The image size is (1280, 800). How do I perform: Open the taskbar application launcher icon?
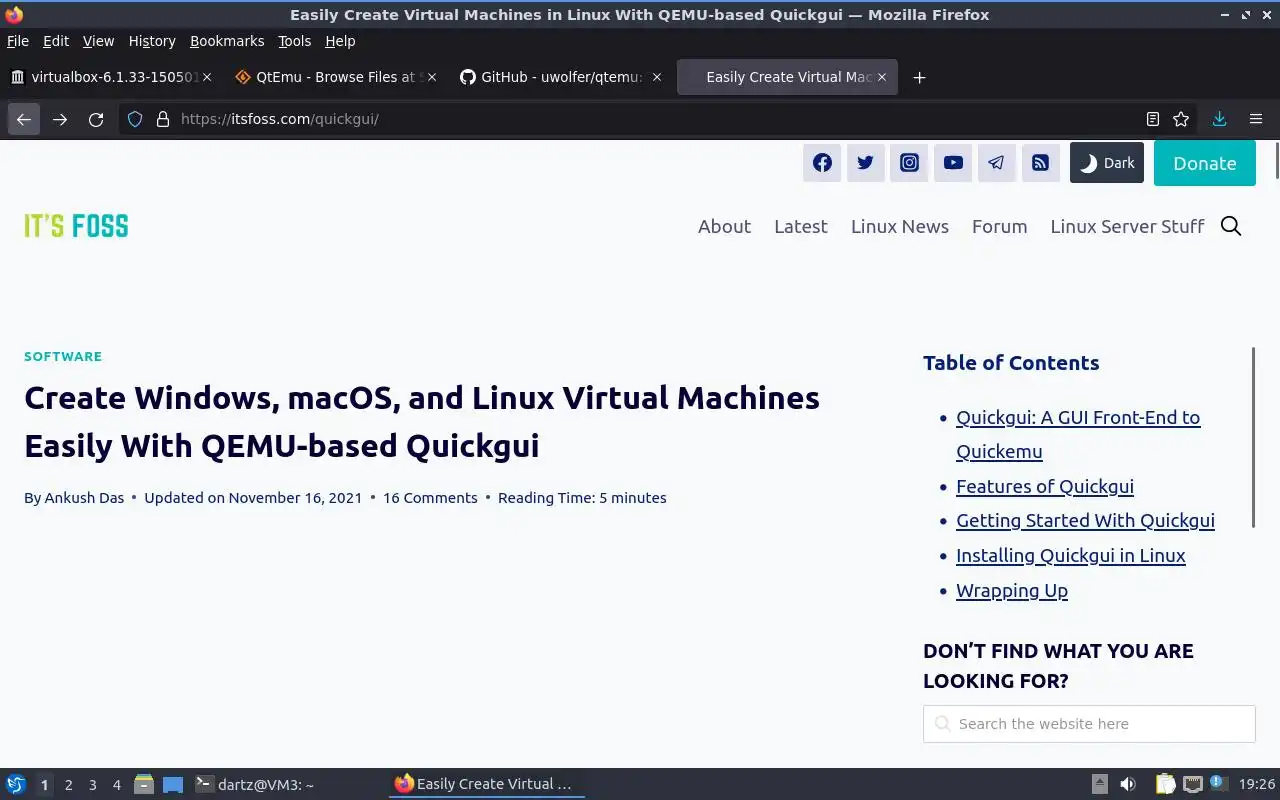pyautogui.click(x=16, y=784)
